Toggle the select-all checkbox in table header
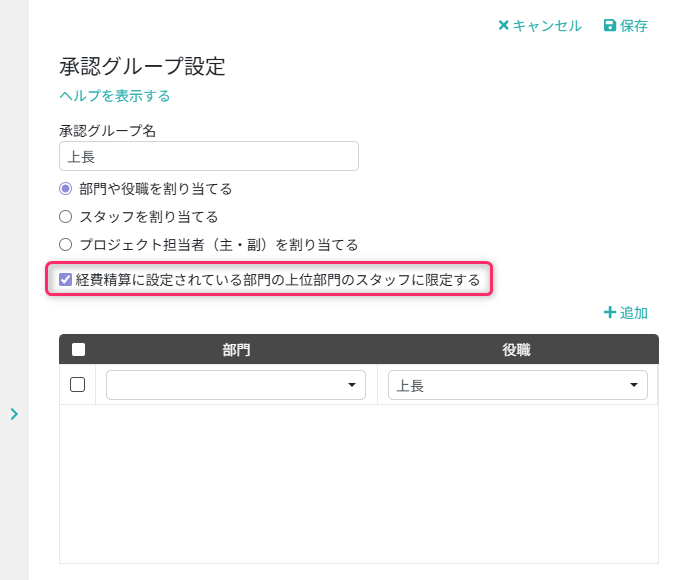686x580 pixels. [78, 349]
